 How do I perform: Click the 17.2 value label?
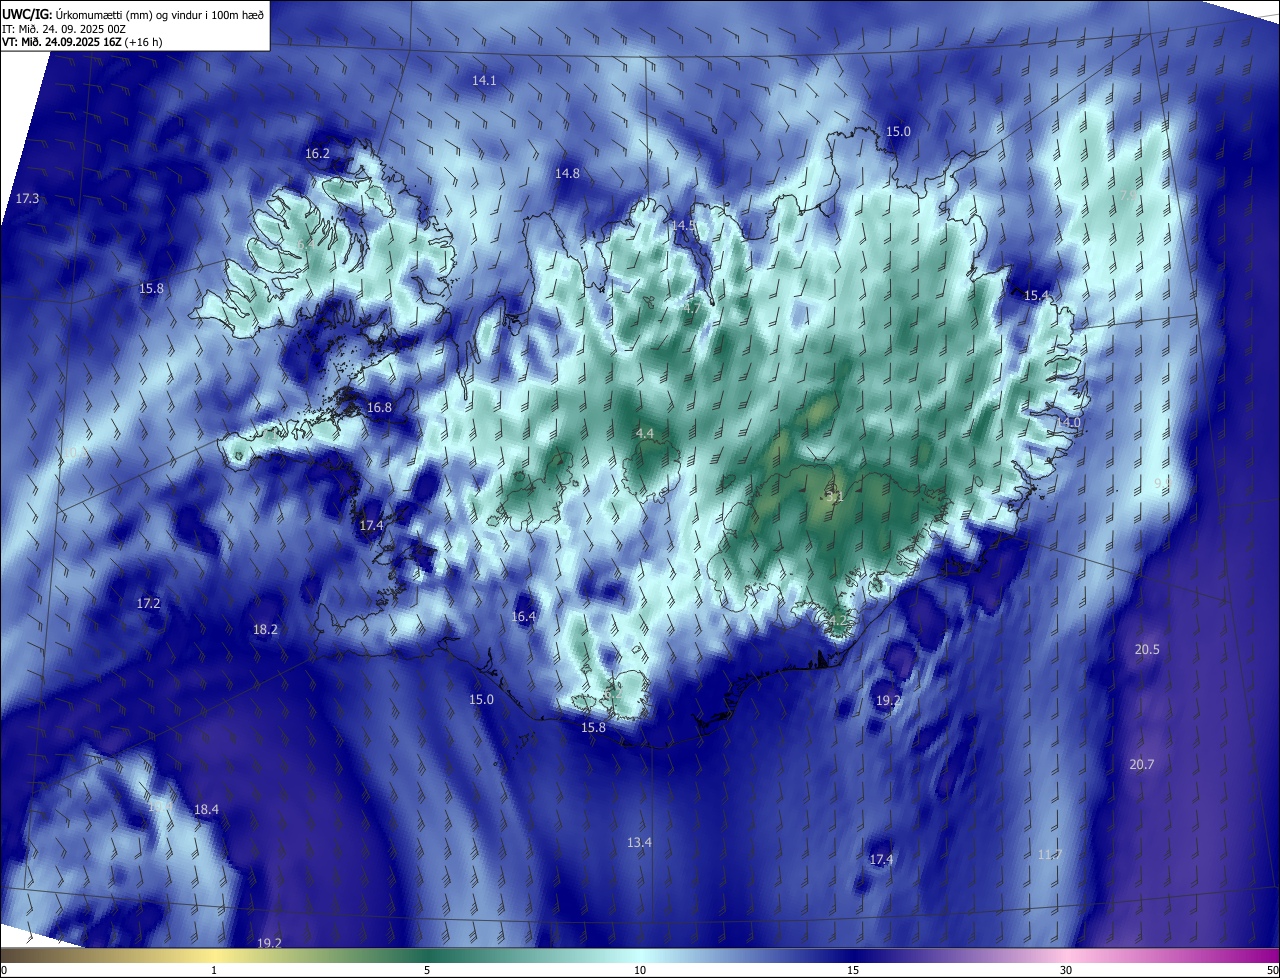pos(148,604)
